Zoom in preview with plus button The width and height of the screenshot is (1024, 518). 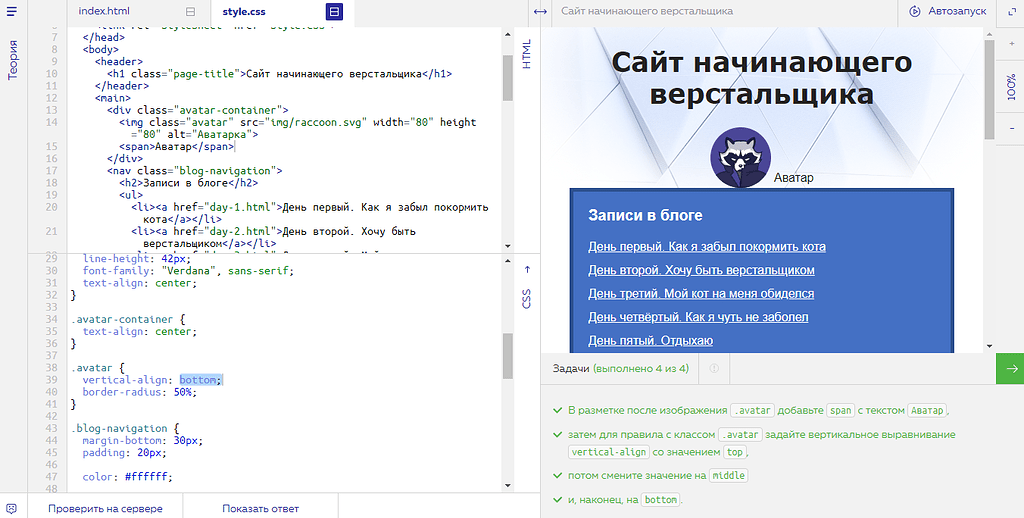pyautogui.click(x=1010, y=42)
